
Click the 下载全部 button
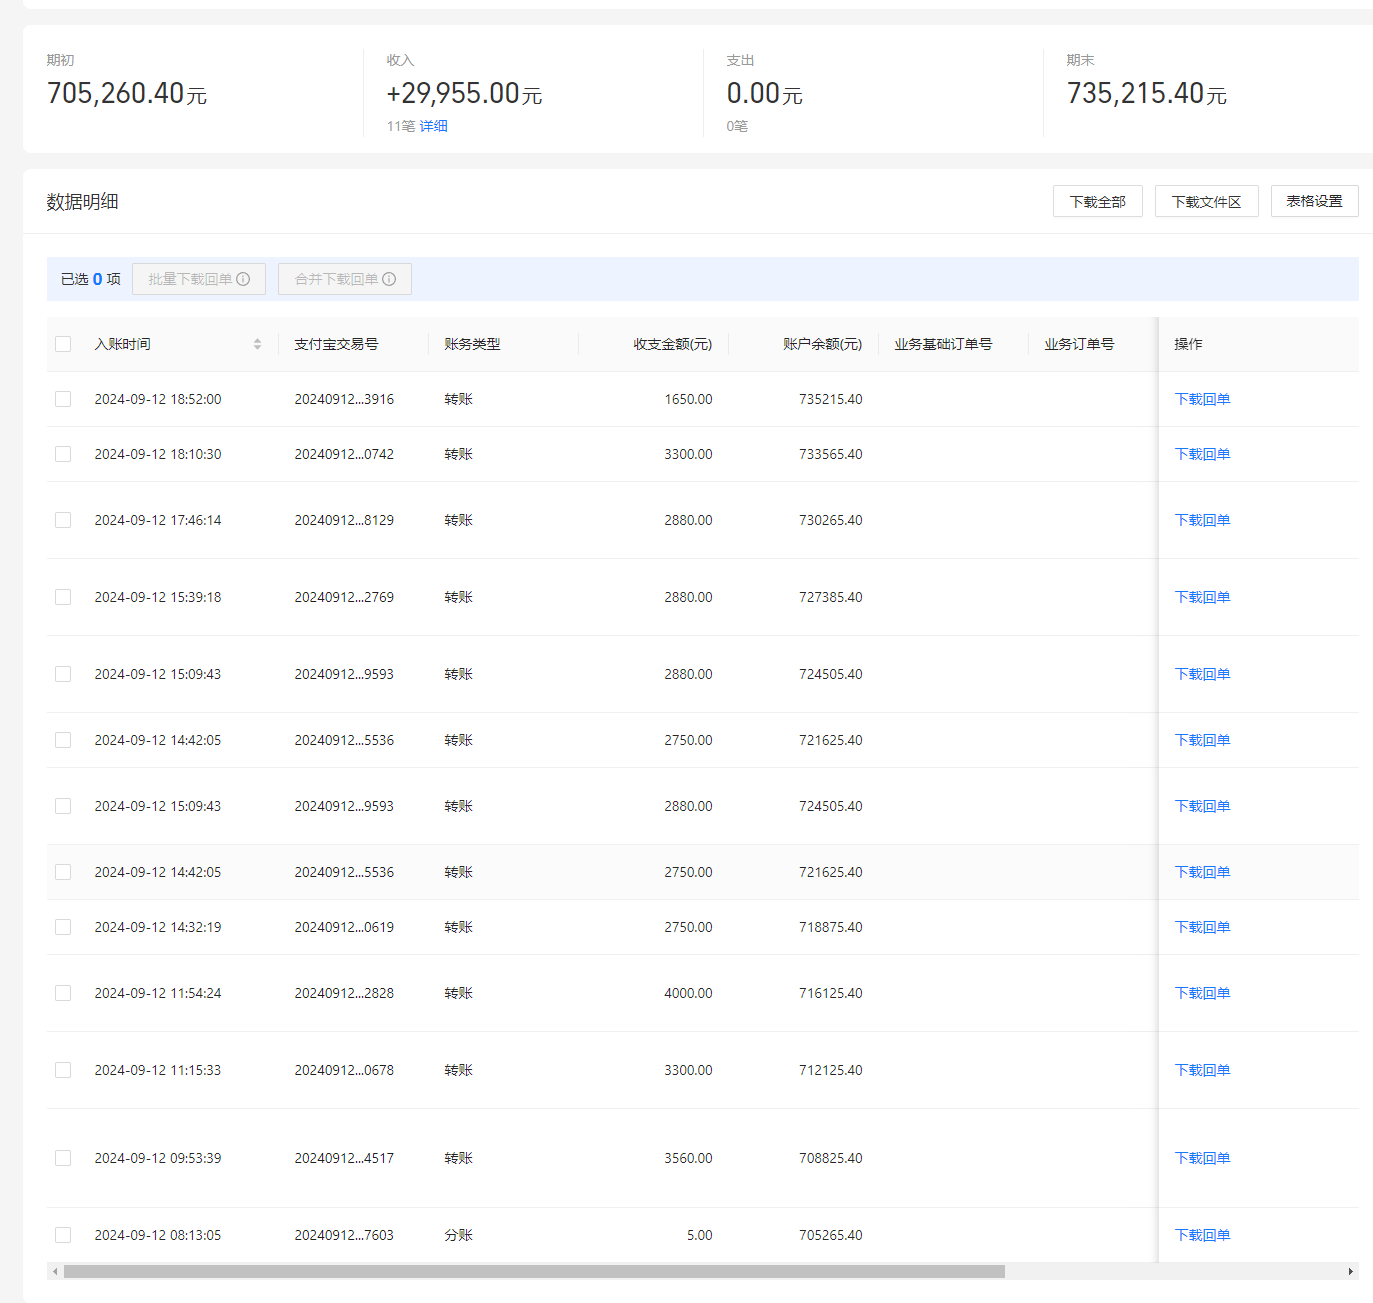[1097, 201]
